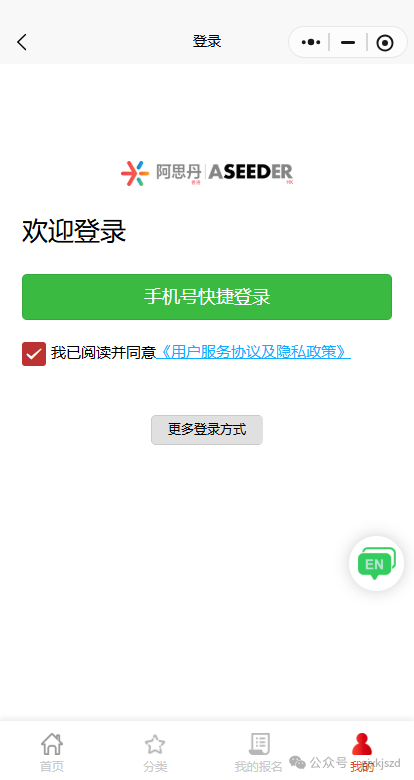
Task: Tap the star icon for 分类
Action: point(155,745)
